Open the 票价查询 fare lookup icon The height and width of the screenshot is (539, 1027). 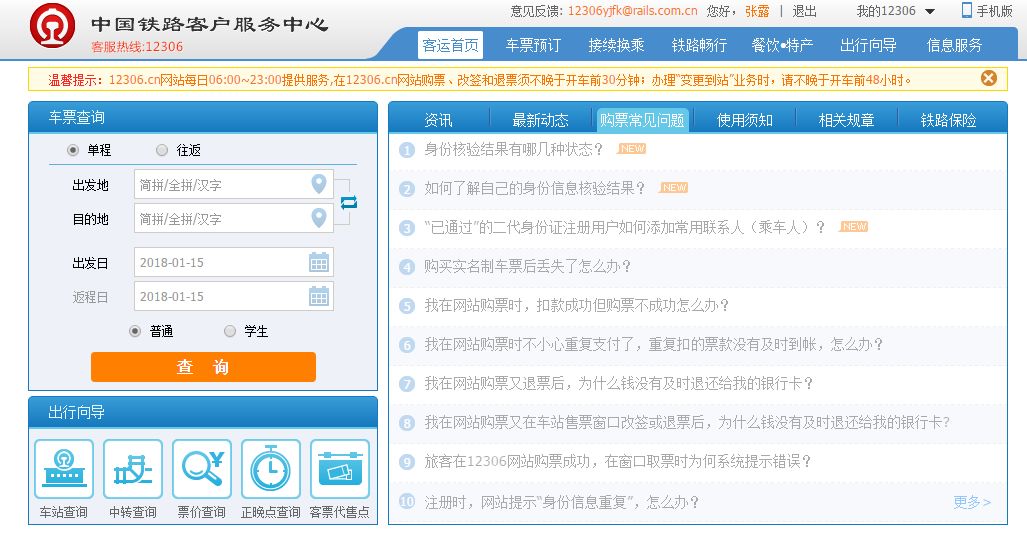202,469
